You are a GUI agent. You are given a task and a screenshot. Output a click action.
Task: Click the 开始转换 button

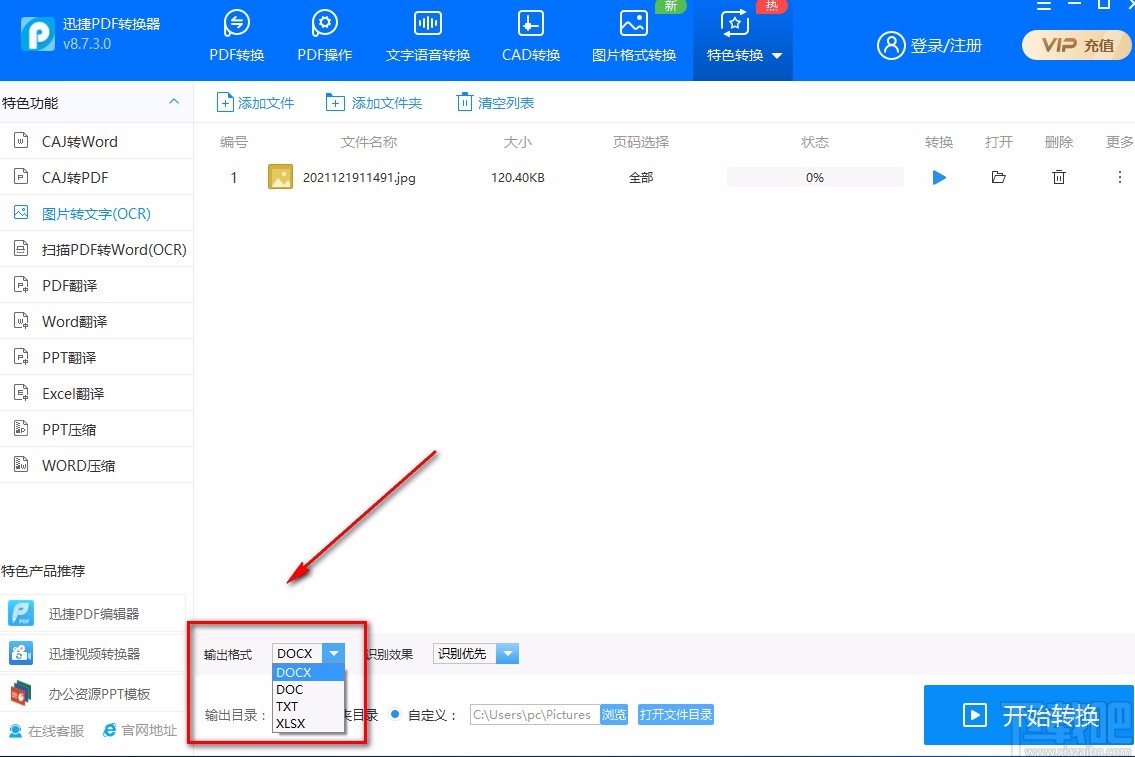pos(1029,715)
